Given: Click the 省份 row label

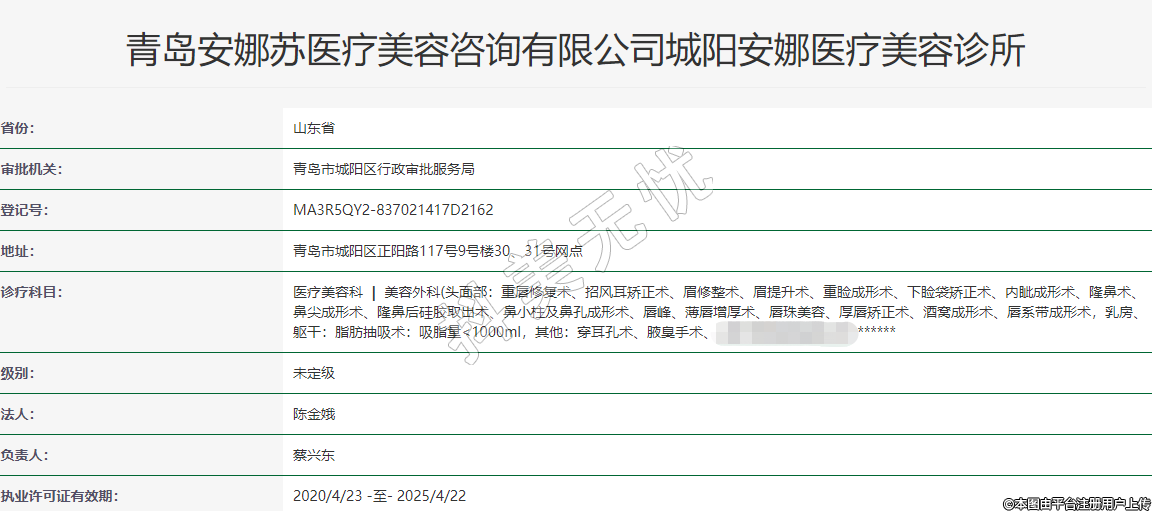Looking at the screenshot, I should click(24, 128).
